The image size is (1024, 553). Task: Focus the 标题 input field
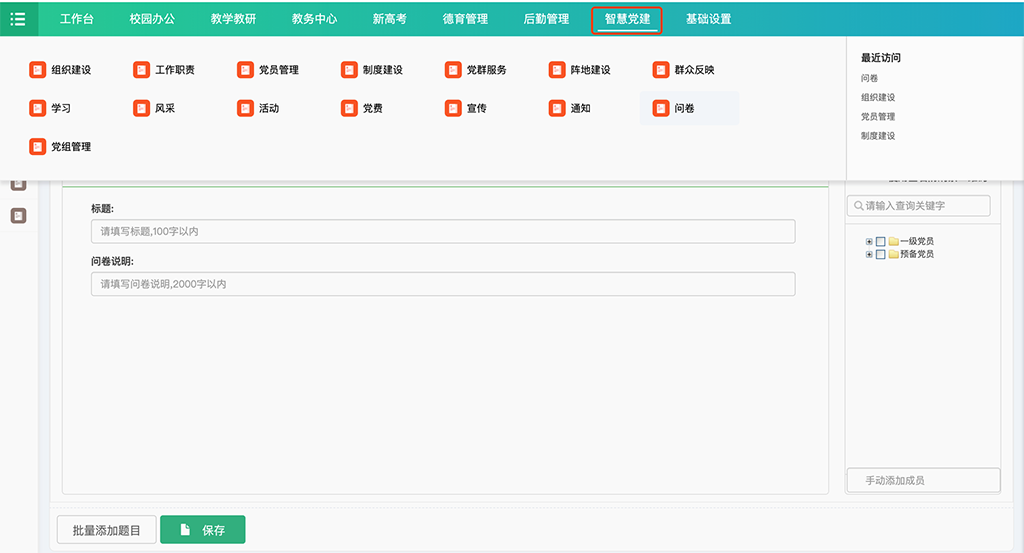443,232
